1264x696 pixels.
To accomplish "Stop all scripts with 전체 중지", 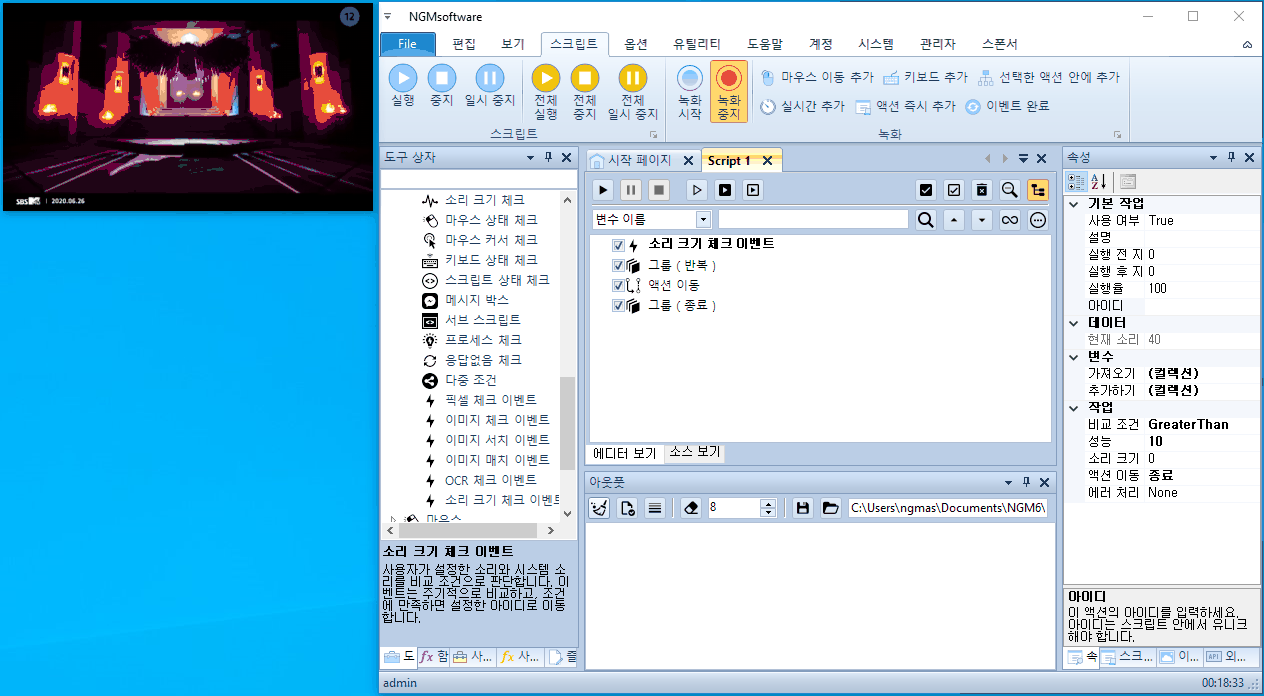I will 585,92.
